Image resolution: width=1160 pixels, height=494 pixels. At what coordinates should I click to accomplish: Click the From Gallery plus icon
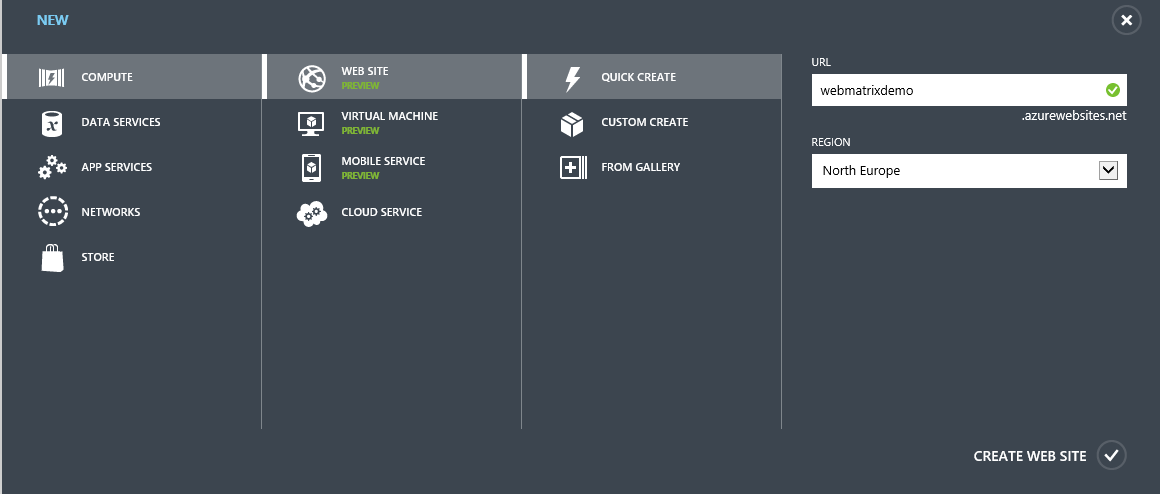tap(573, 168)
